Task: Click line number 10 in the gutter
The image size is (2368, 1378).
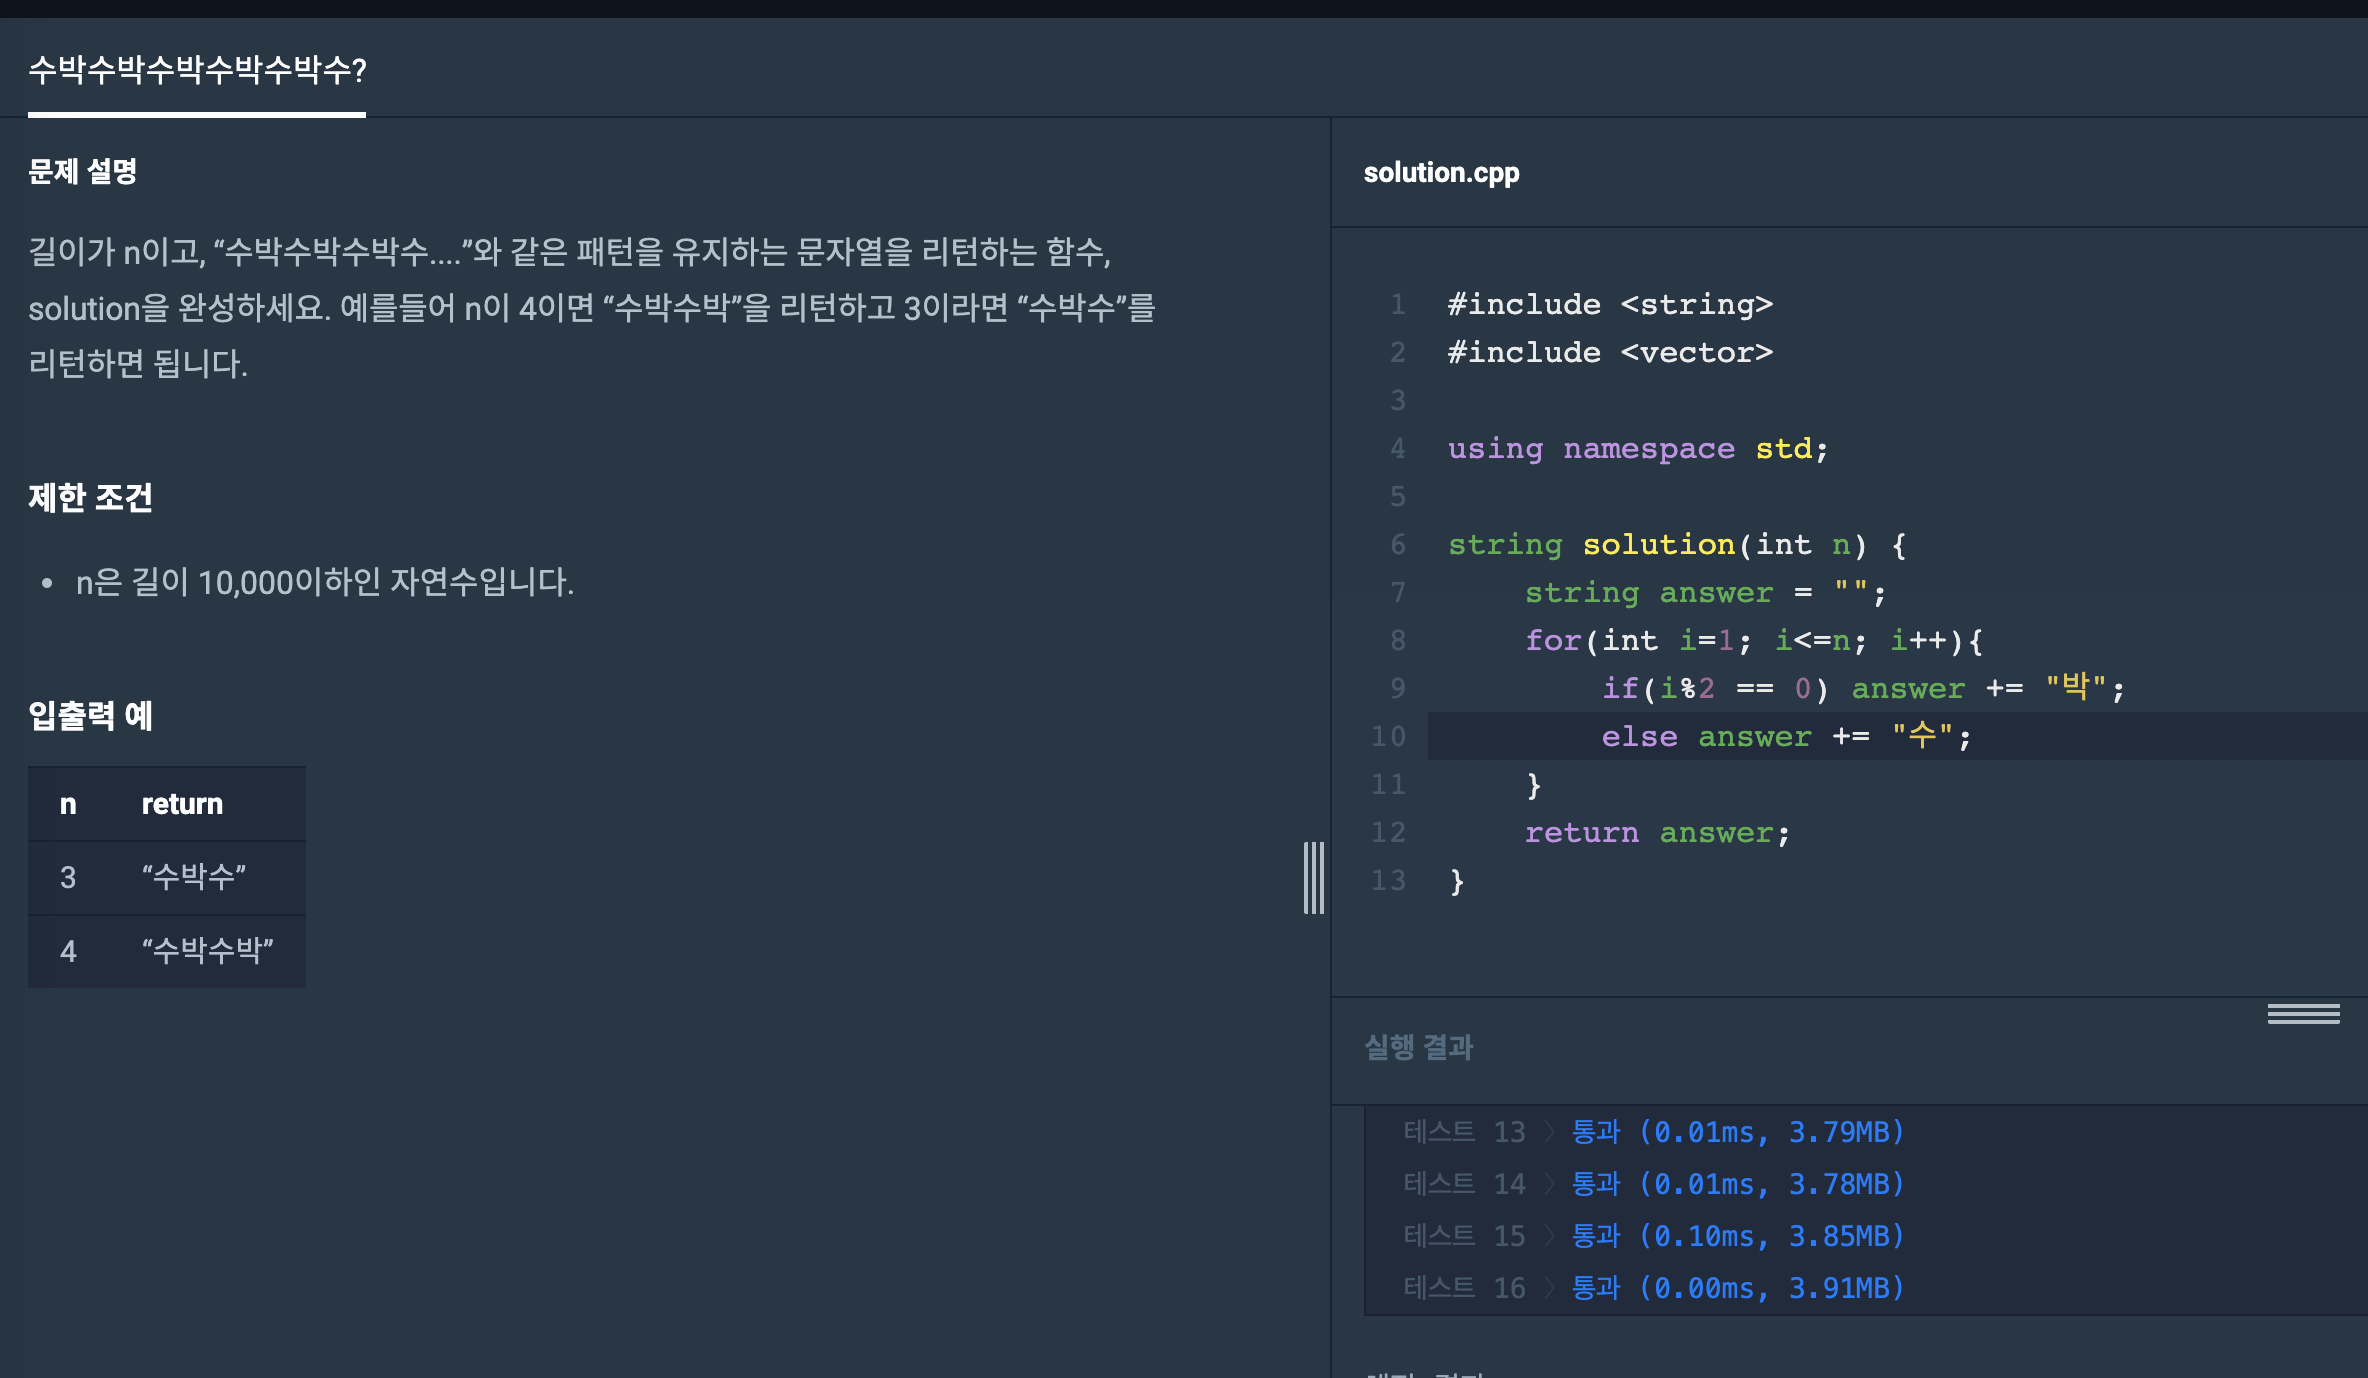Action: point(1388,737)
